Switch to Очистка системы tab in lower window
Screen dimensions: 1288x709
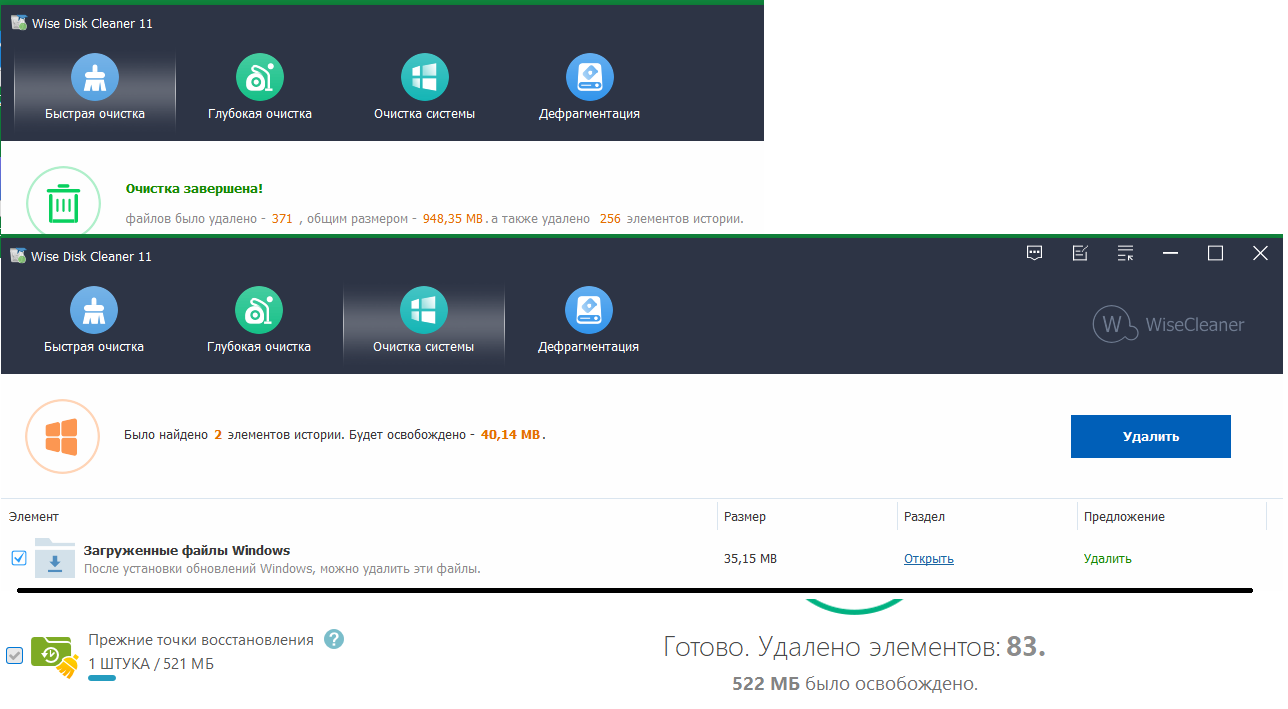tap(424, 347)
